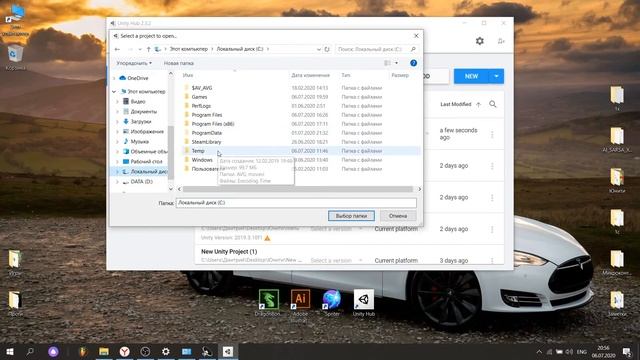Screen dimensions: 640x360
Task: Sort by Размер column header
Action: pos(400,75)
